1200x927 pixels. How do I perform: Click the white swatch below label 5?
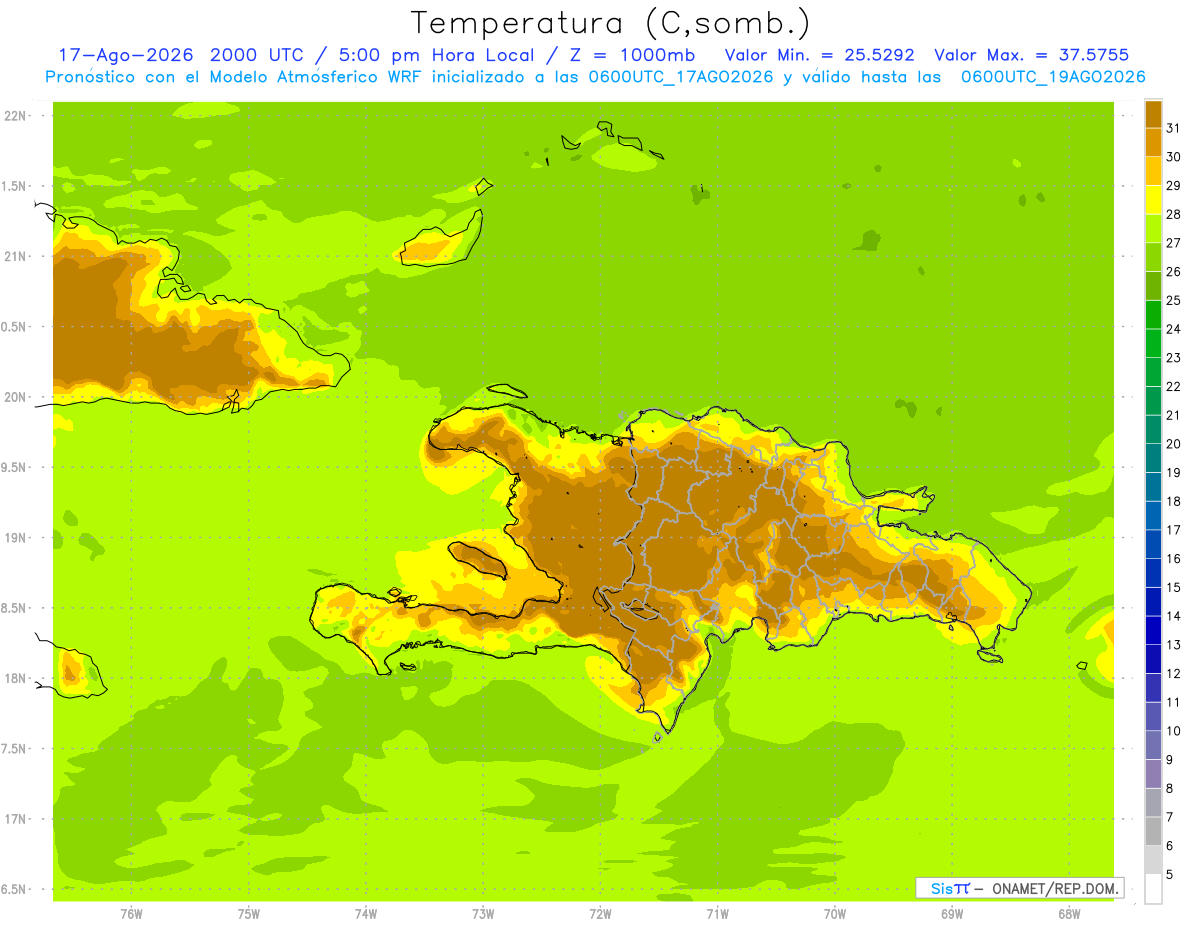tap(1153, 889)
